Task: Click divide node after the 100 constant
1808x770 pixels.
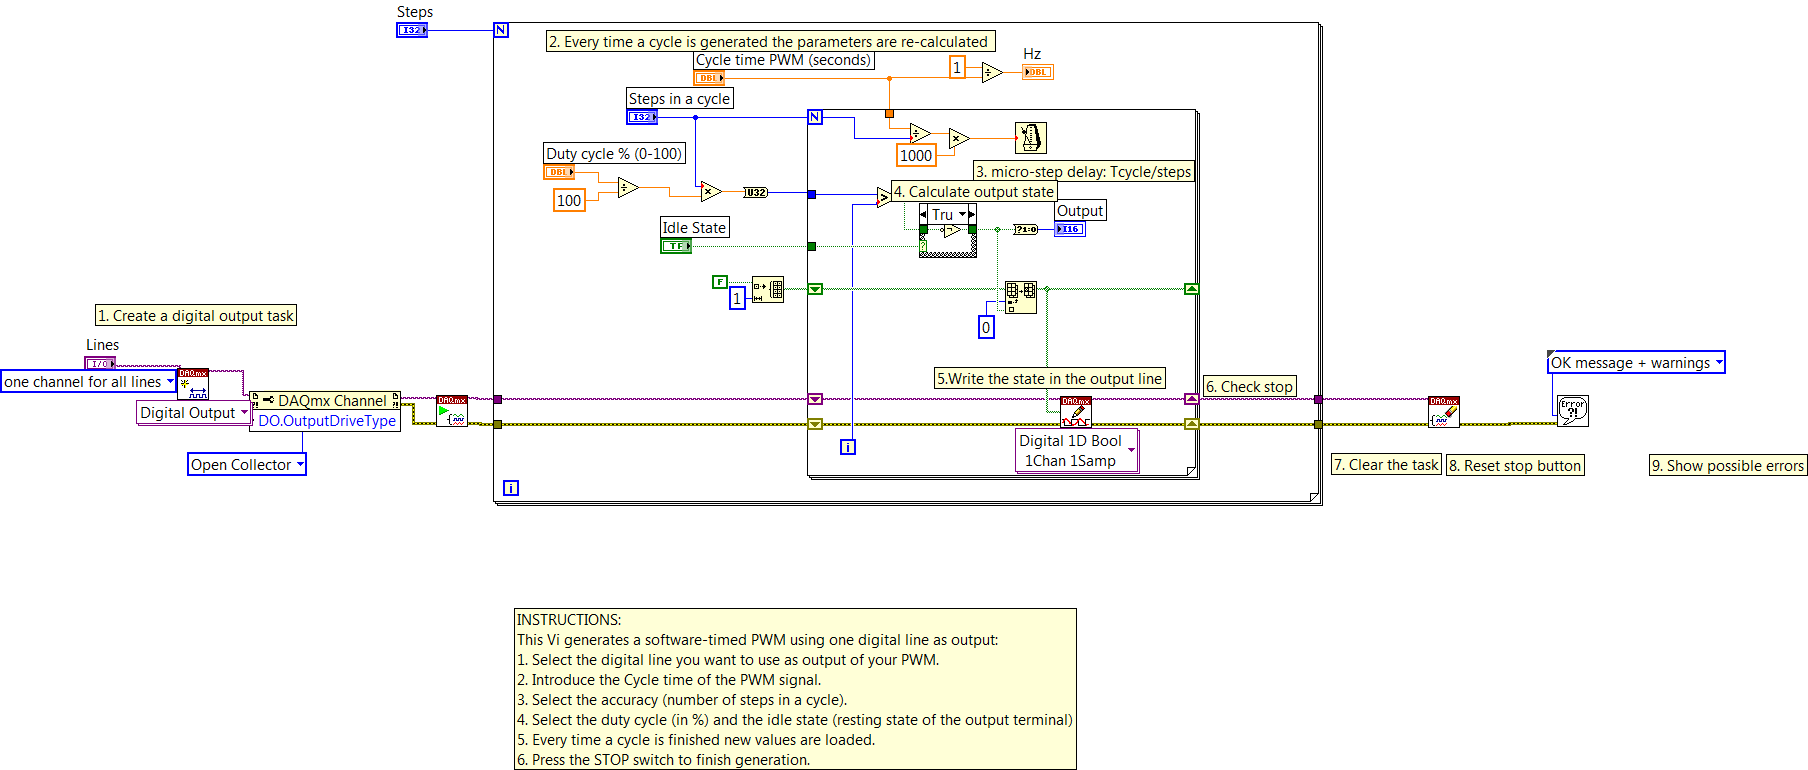Action: (628, 187)
